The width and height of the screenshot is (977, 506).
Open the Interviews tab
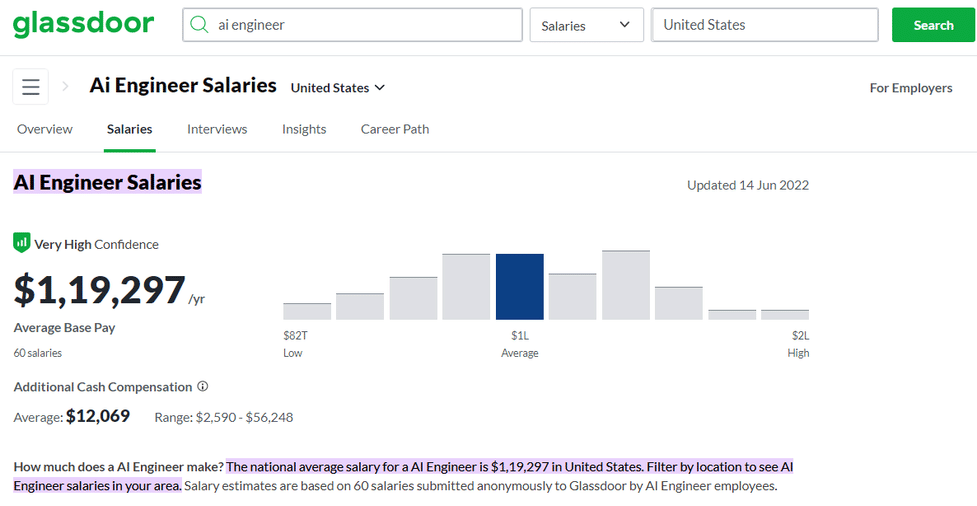point(217,129)
